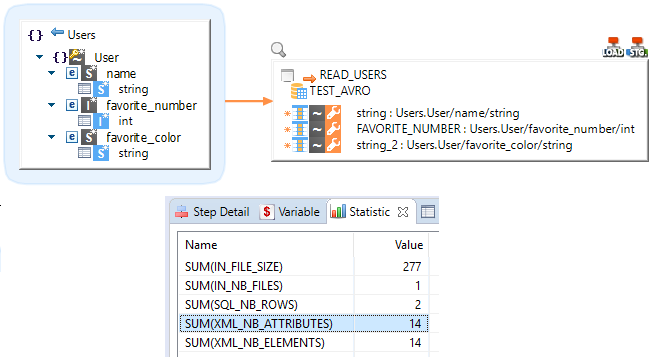Click the TEST_AVRO table name
Image resolution: width=658 pixels, height=363 pixels.
(x=340, y=91)
